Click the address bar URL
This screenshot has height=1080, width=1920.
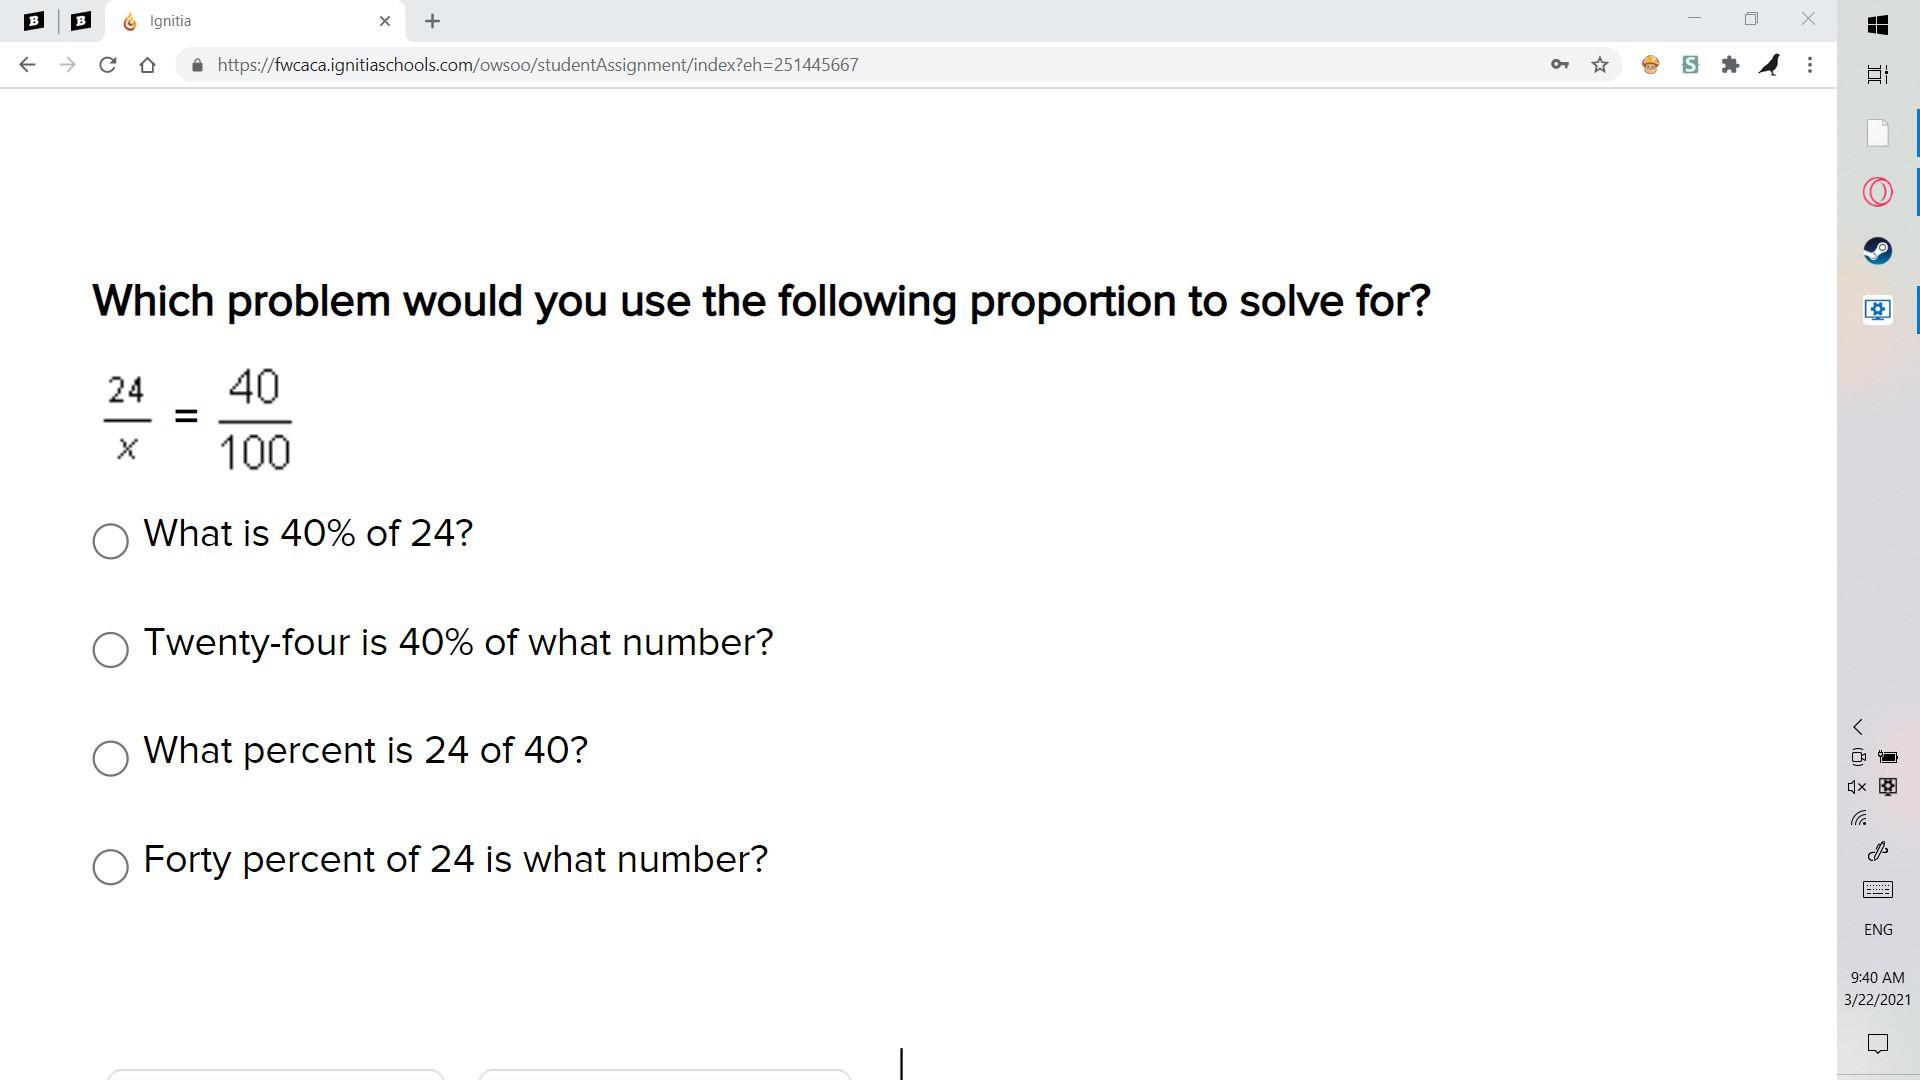tap(537, 65)
